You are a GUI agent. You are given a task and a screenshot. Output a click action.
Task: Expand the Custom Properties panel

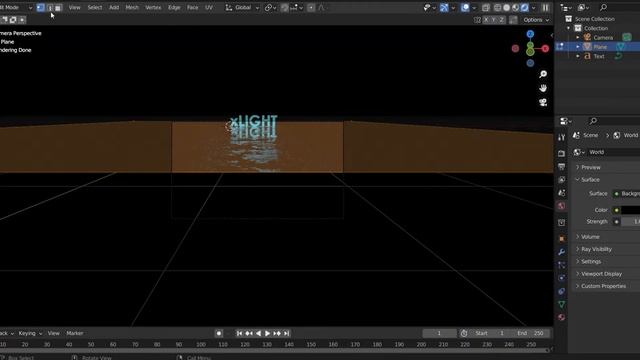(603, 286)
